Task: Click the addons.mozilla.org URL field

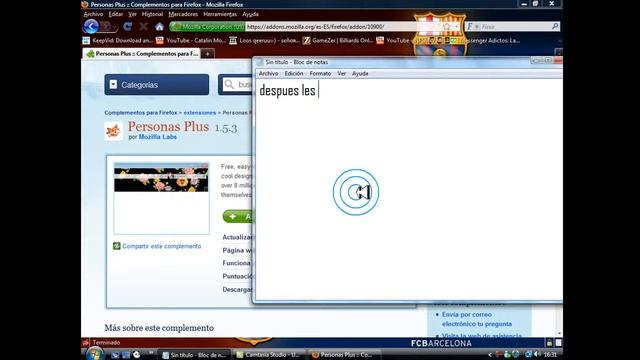Action: click(x=343, y=27)
